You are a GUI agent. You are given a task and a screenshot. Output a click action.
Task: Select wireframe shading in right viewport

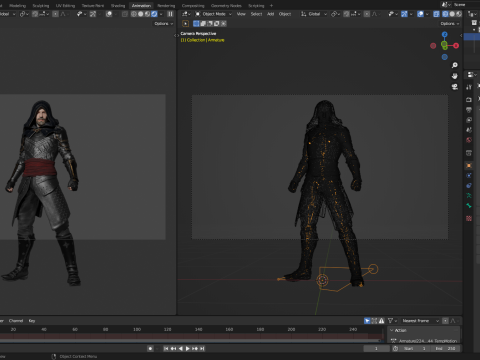(445, 14)
